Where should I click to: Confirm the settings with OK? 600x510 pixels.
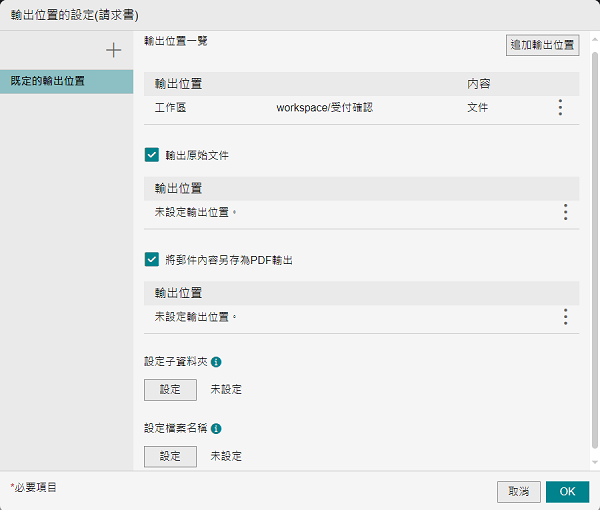(567, 491)
